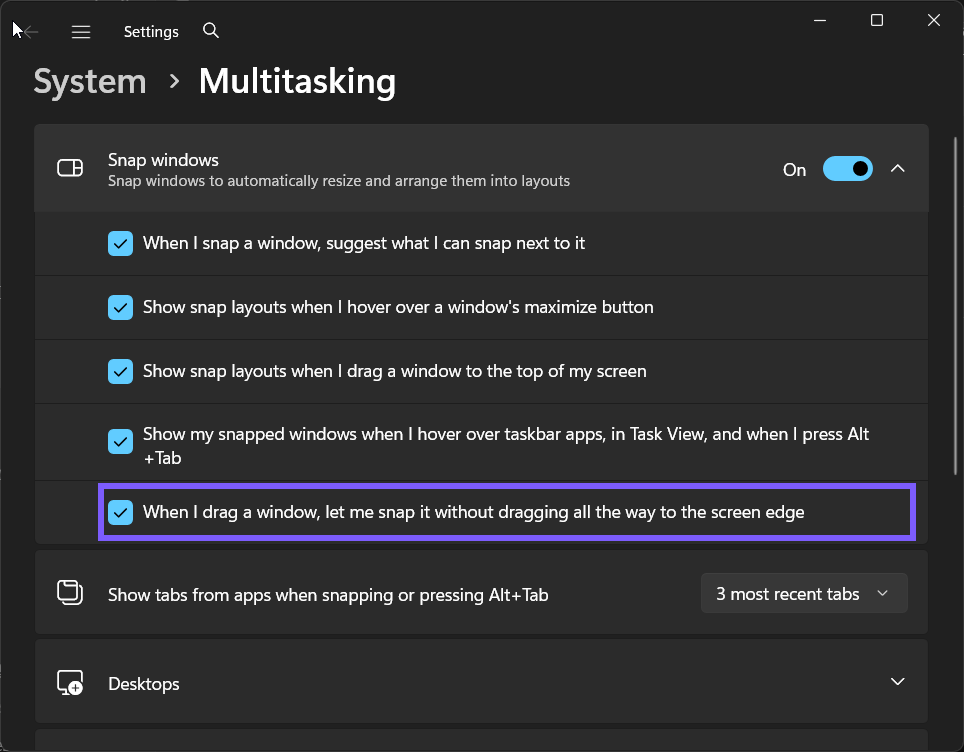This screenshot has width=964, height=752.
Task: Uncheck snap without dragging to screen edge
Action: coord(120,512)
